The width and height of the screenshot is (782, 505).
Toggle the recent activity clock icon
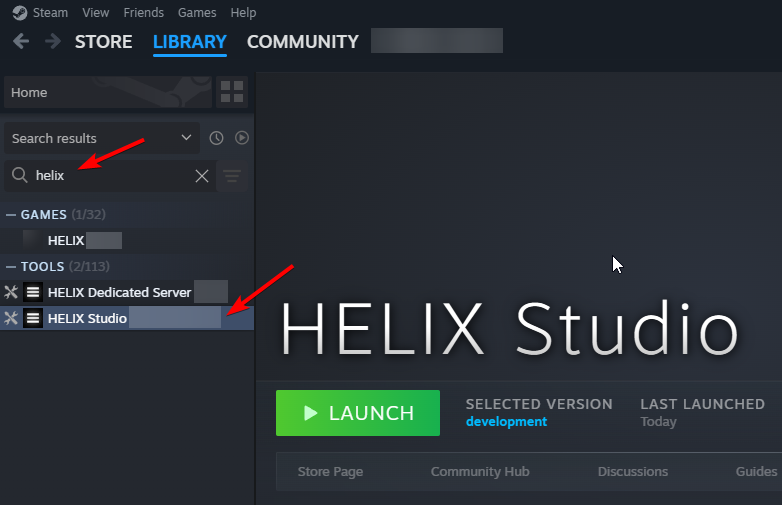(216, 138)
